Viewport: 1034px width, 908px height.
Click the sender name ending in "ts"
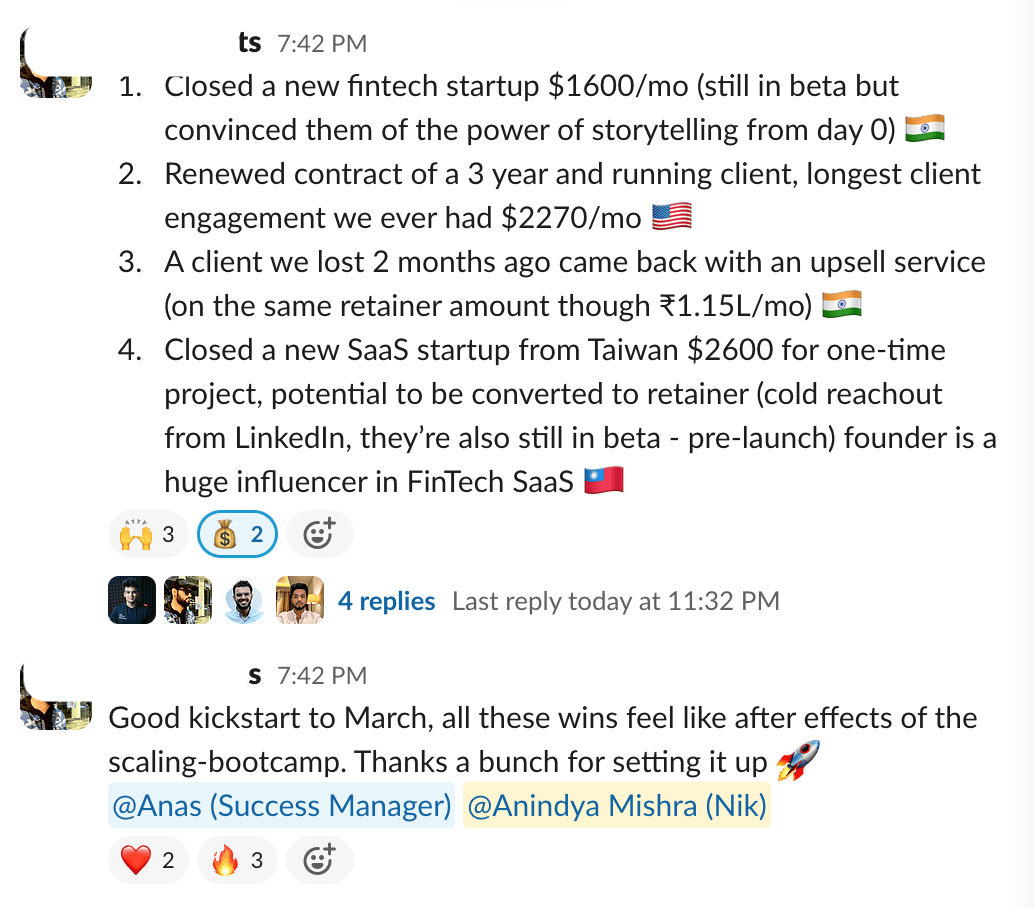[249, 43]
